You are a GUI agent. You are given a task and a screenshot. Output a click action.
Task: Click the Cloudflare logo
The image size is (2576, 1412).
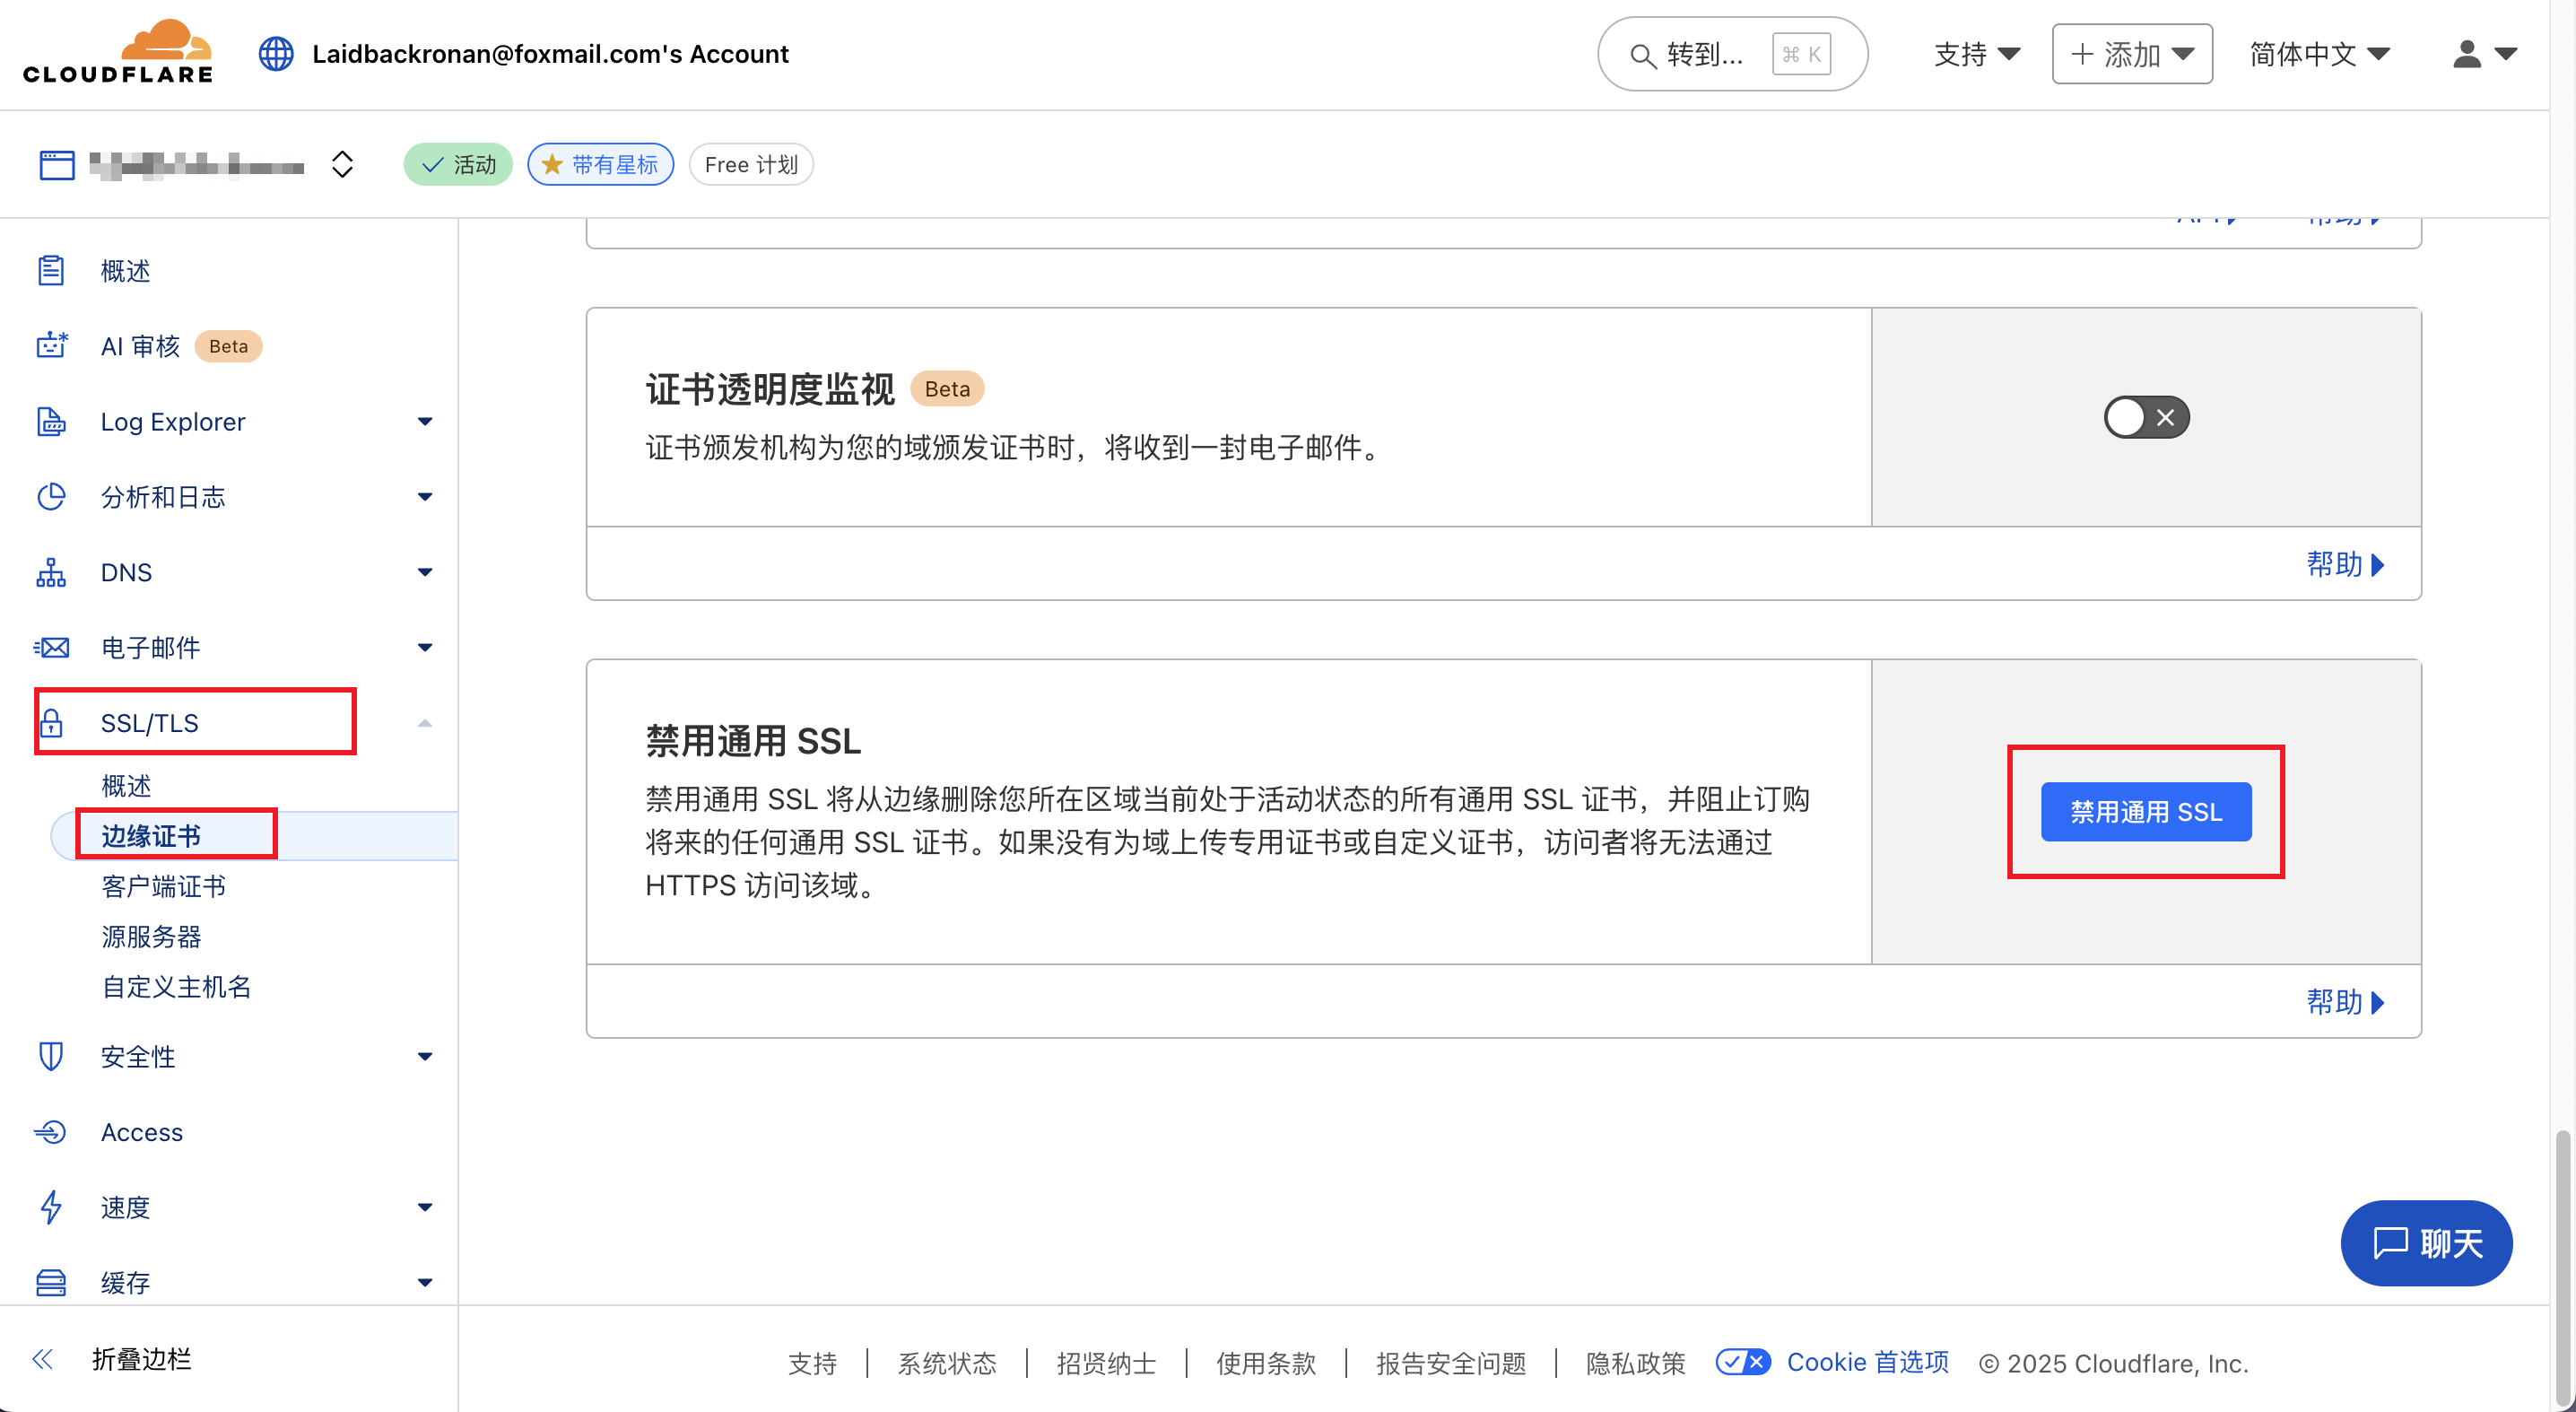pos(118,53)
